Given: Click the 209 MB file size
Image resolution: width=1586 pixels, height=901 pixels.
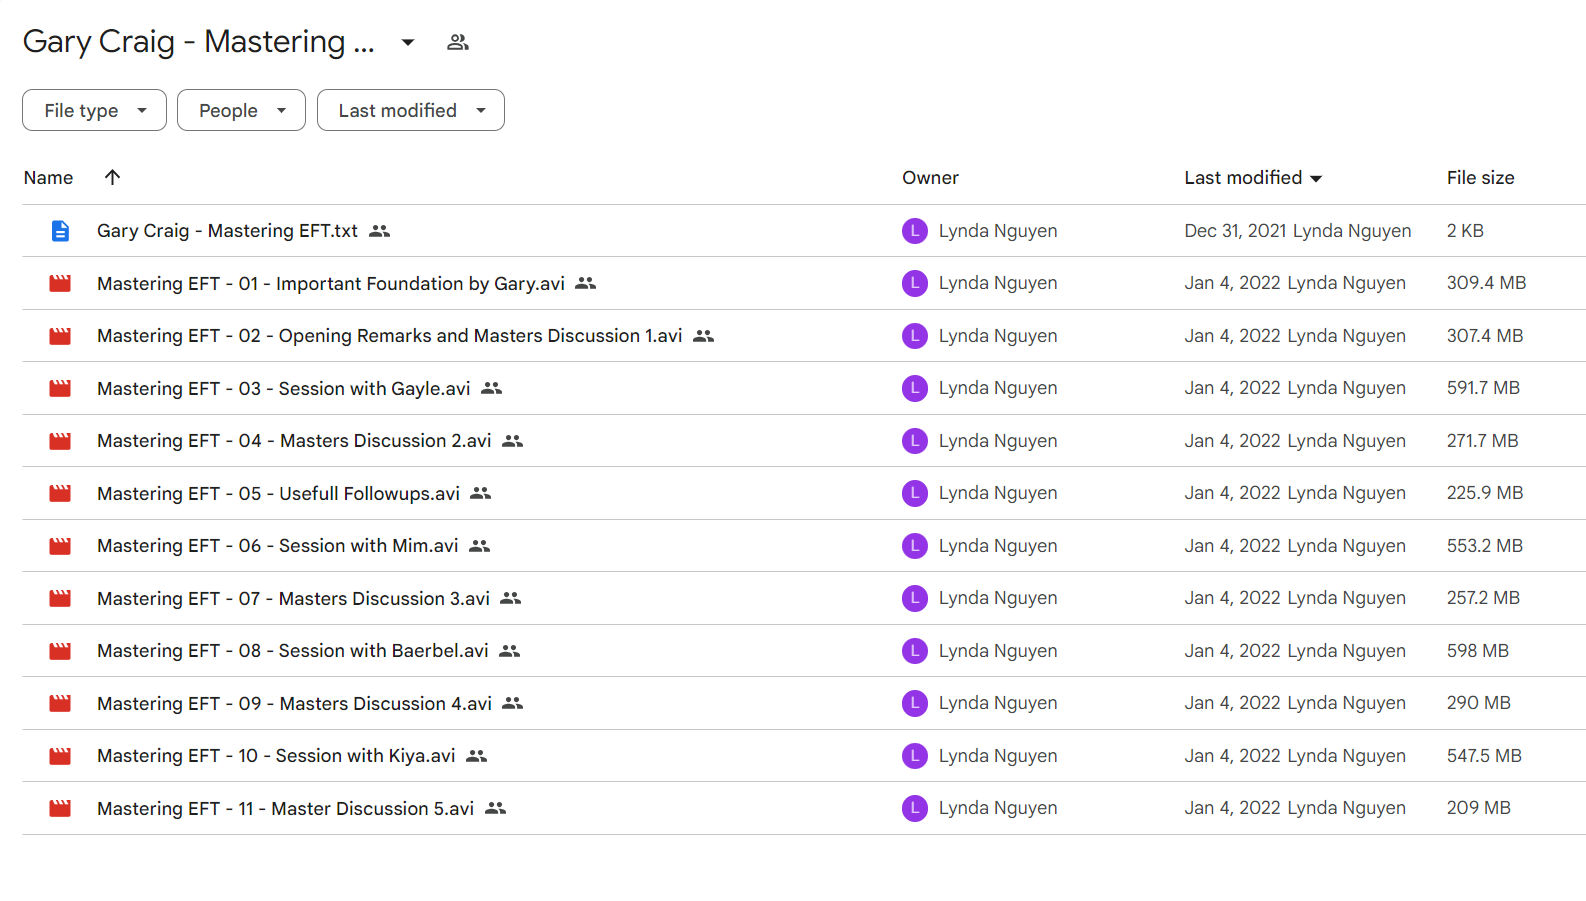Looking at the screenshot, I should (1479, 808).
